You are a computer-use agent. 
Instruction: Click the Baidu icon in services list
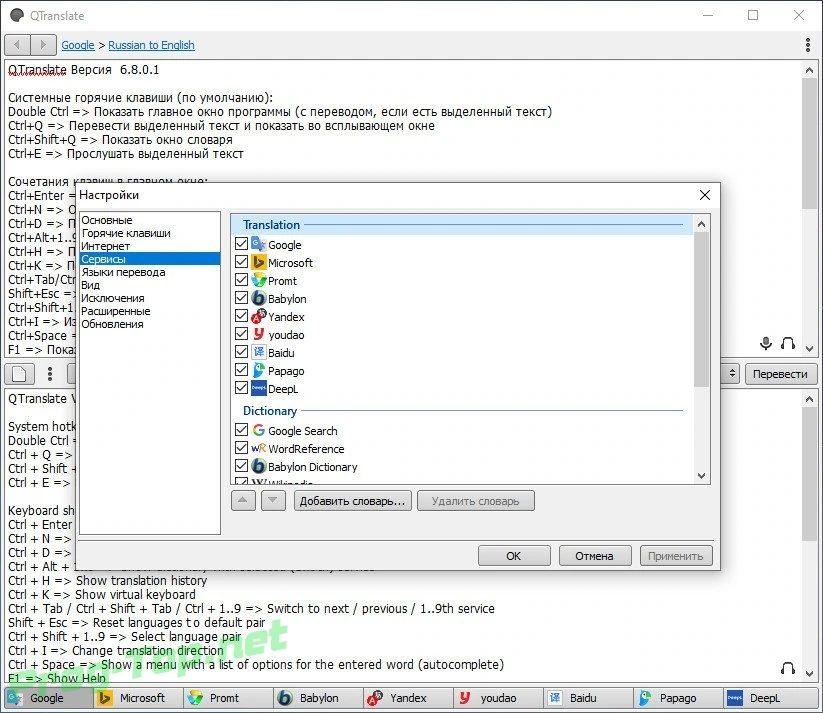[259, 352]
